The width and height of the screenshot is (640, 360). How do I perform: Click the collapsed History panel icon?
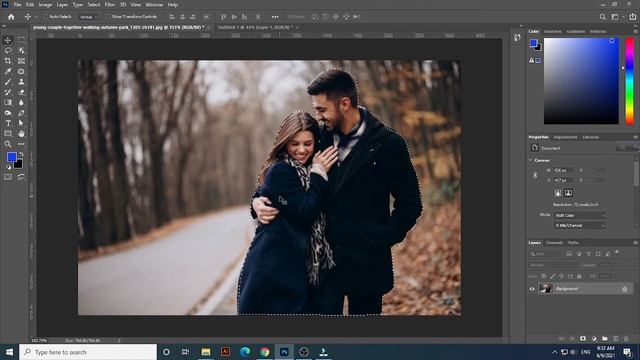point(517,38)
